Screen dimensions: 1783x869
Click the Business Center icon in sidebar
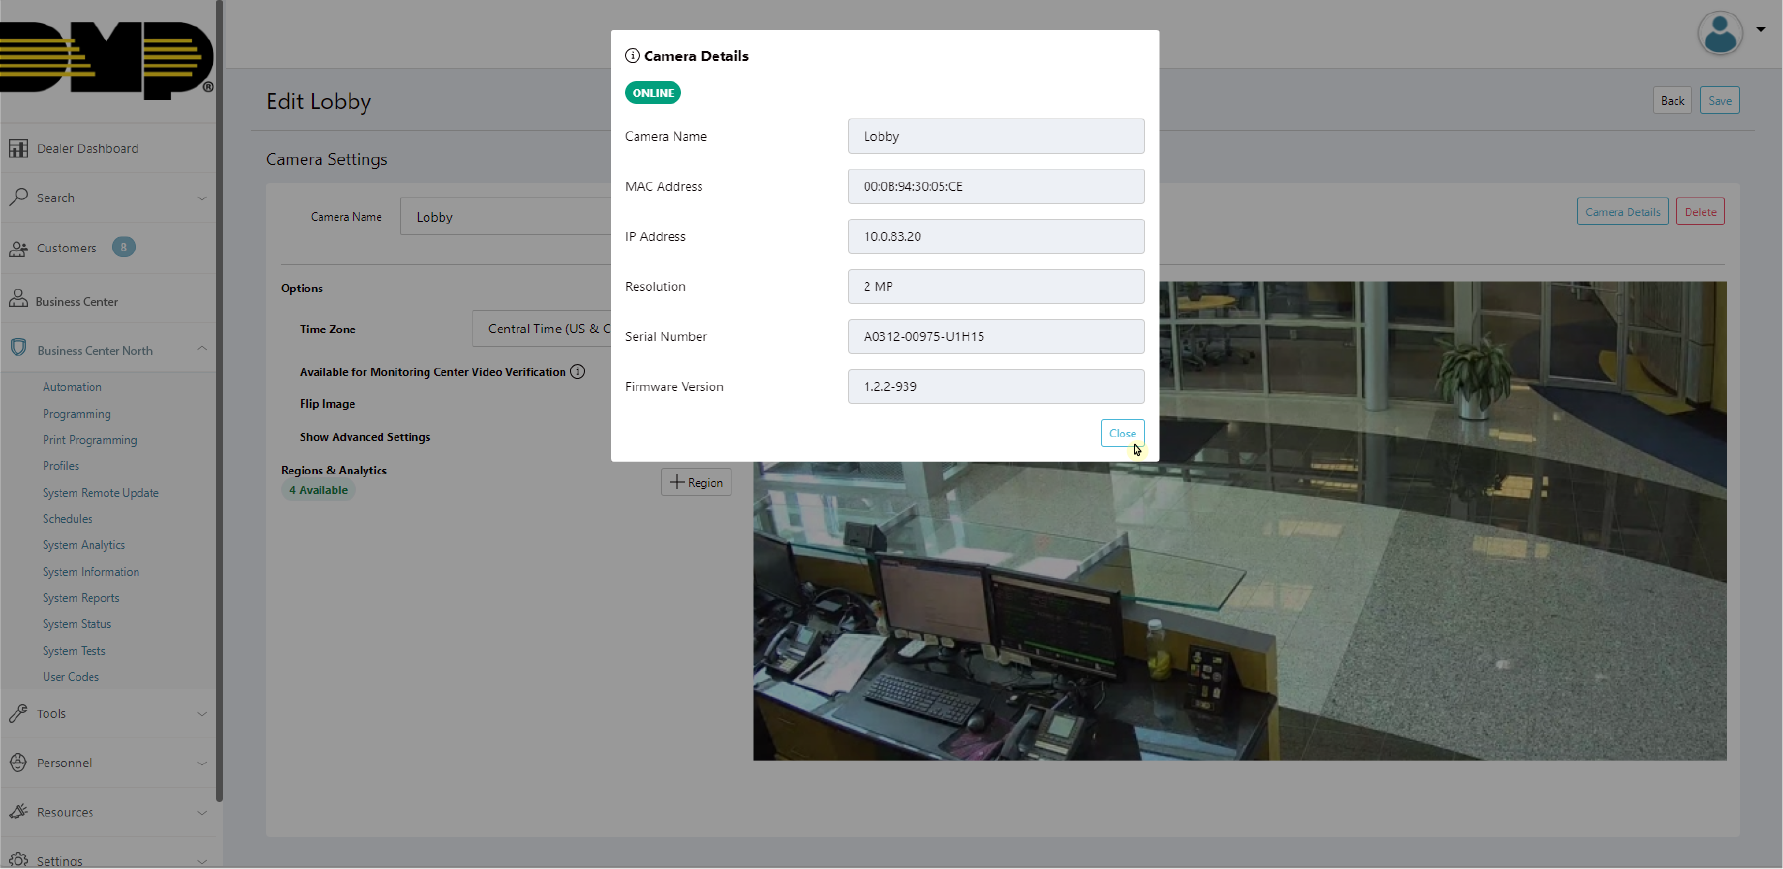(18, 300)
